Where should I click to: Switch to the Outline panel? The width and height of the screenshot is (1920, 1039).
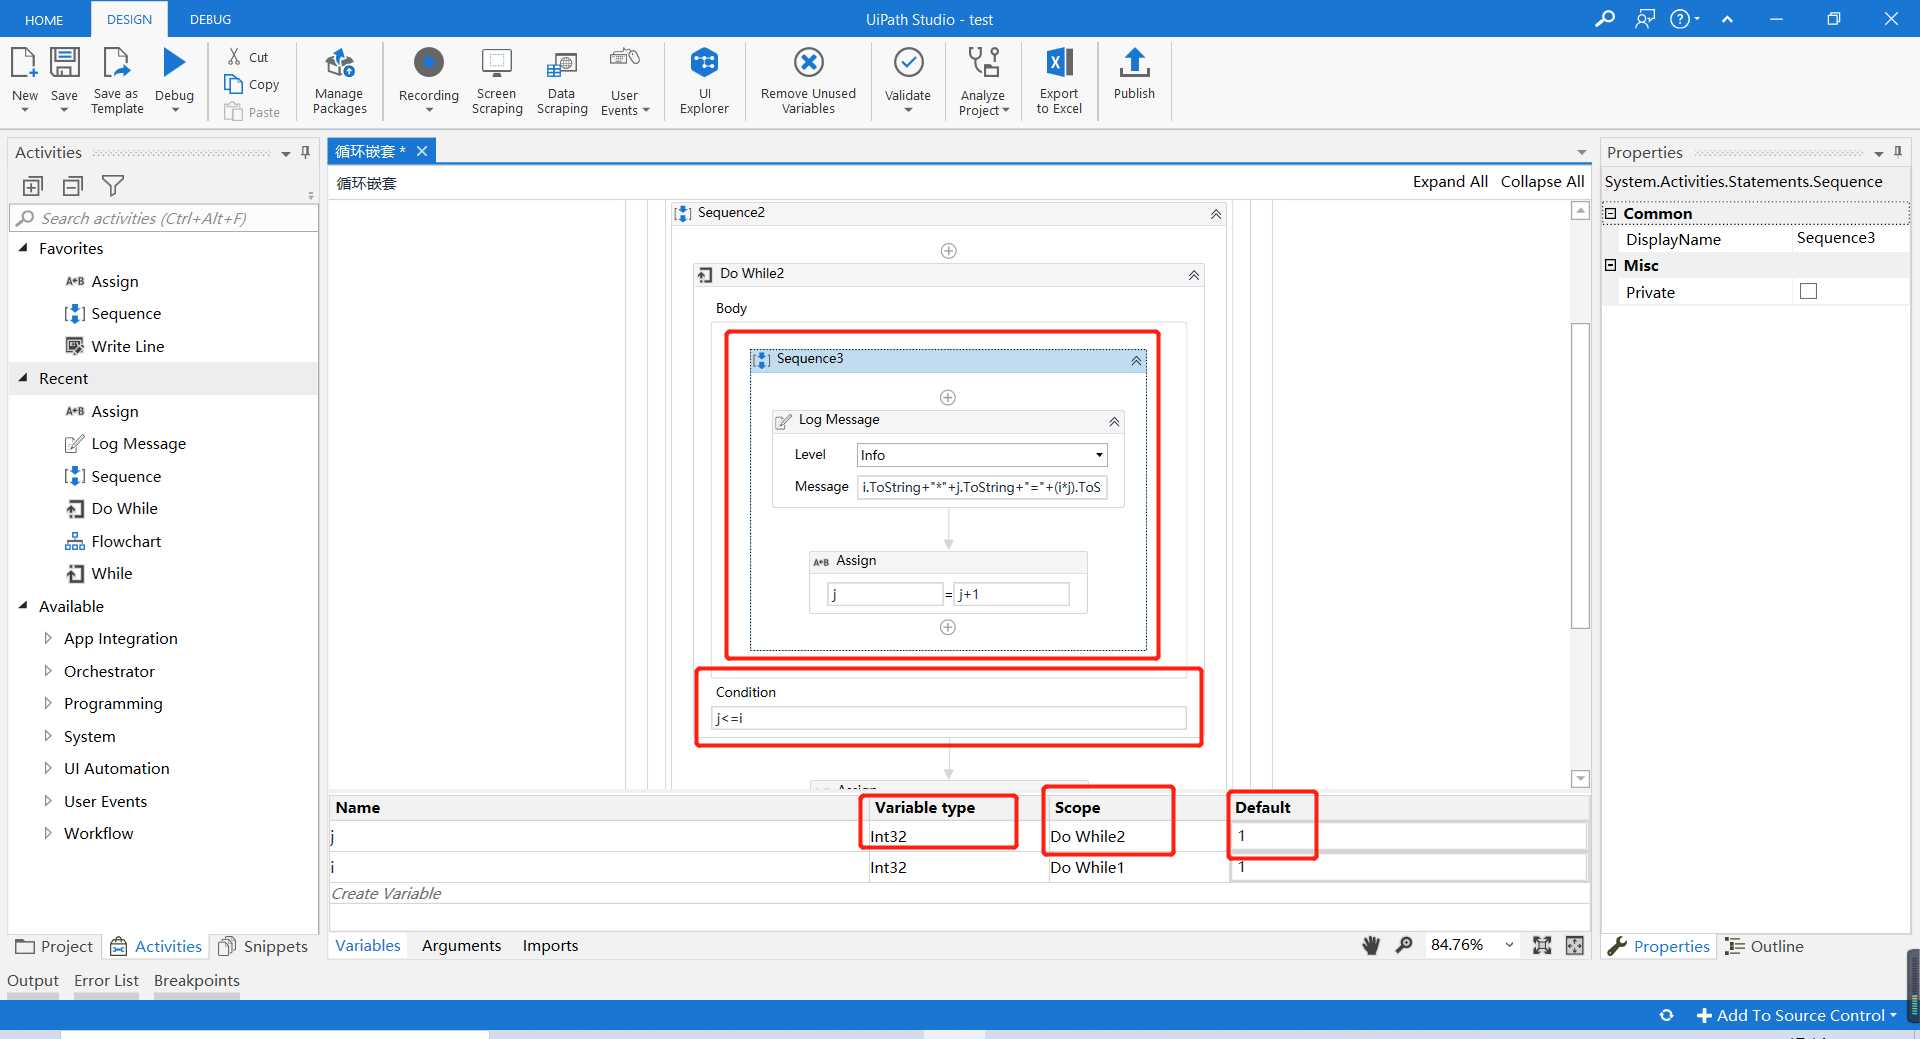coord(1765,946)
